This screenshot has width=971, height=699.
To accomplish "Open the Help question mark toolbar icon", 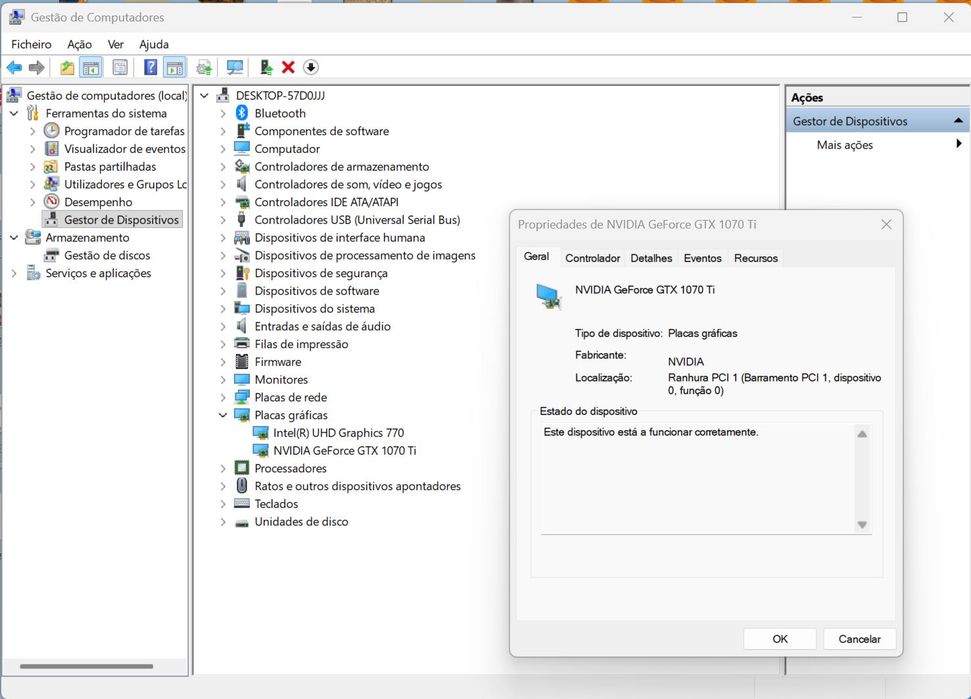I will pyautogui.click(x=150, y=67).
